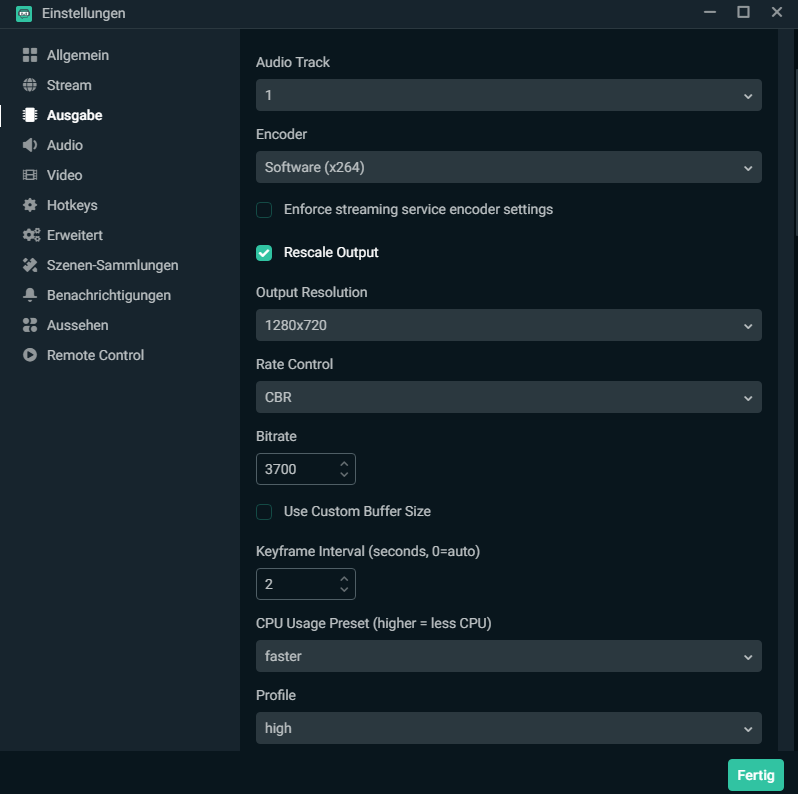Image resolution: width=798 pixels, height=794 pixels.
Task: Increase Bitrate with the up arrow
Action: pos(344,463)
